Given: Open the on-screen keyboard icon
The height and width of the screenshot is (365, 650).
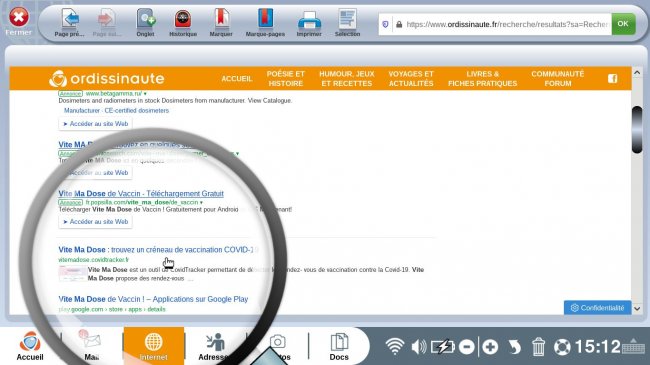Looking at the screenshot, I should [633, 346].
